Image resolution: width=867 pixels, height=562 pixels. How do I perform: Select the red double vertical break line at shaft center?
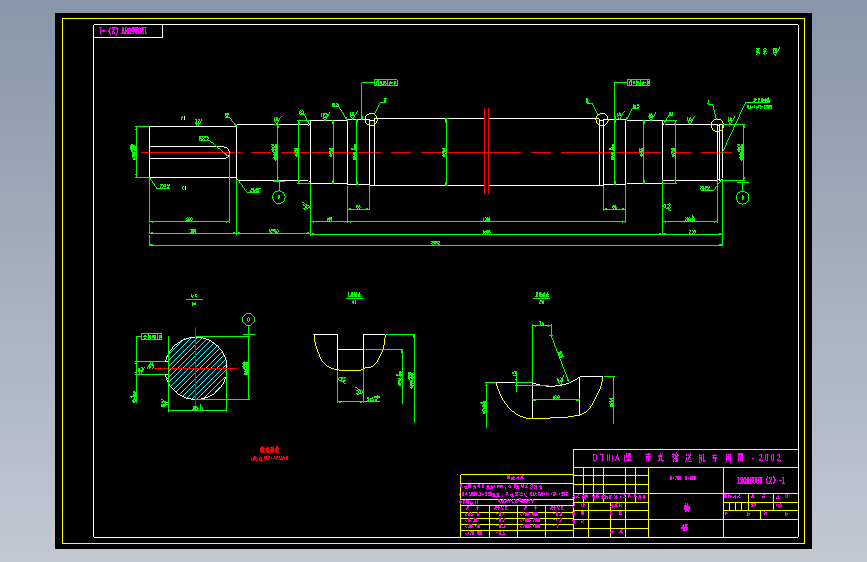click(x=487, y=151)
